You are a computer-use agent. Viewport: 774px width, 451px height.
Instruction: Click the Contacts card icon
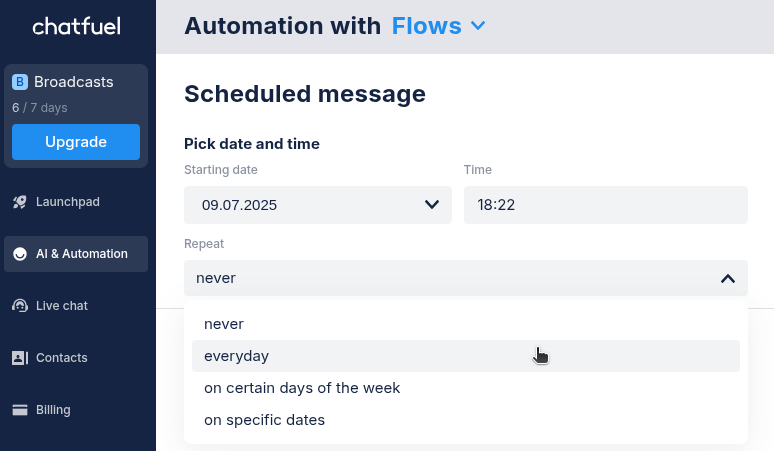click(20, 358)
